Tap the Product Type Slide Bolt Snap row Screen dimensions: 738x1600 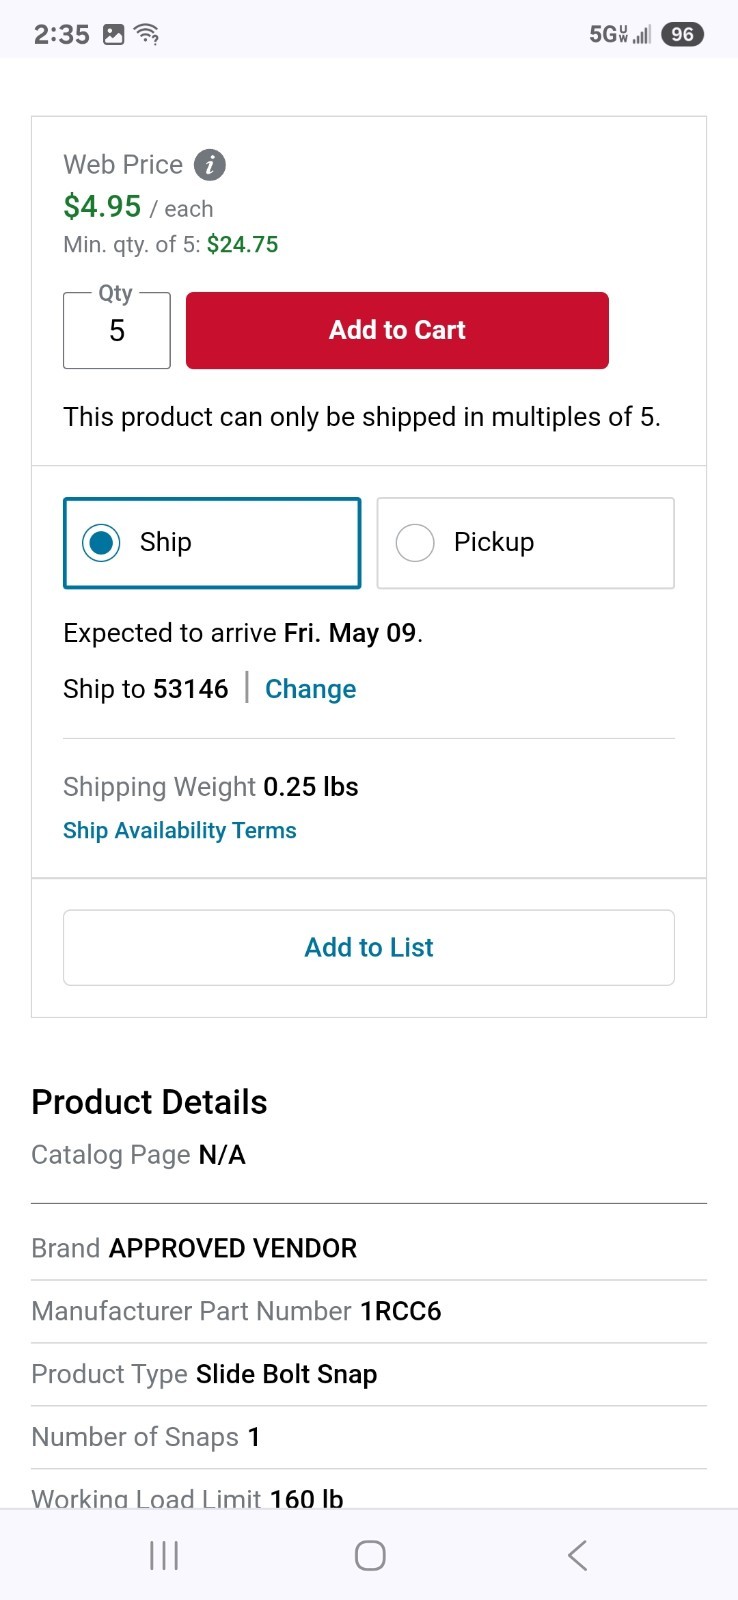tap(369, 1374)
